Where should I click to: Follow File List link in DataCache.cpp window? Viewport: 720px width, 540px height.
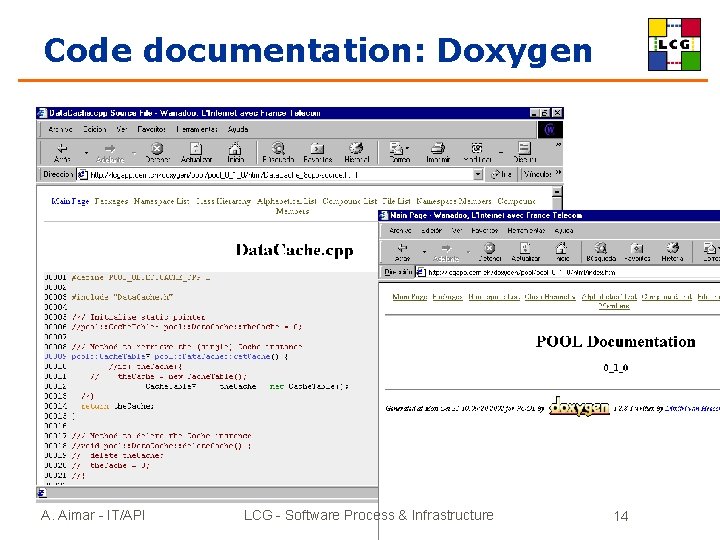pyautogui.click(x=397, y=201)
